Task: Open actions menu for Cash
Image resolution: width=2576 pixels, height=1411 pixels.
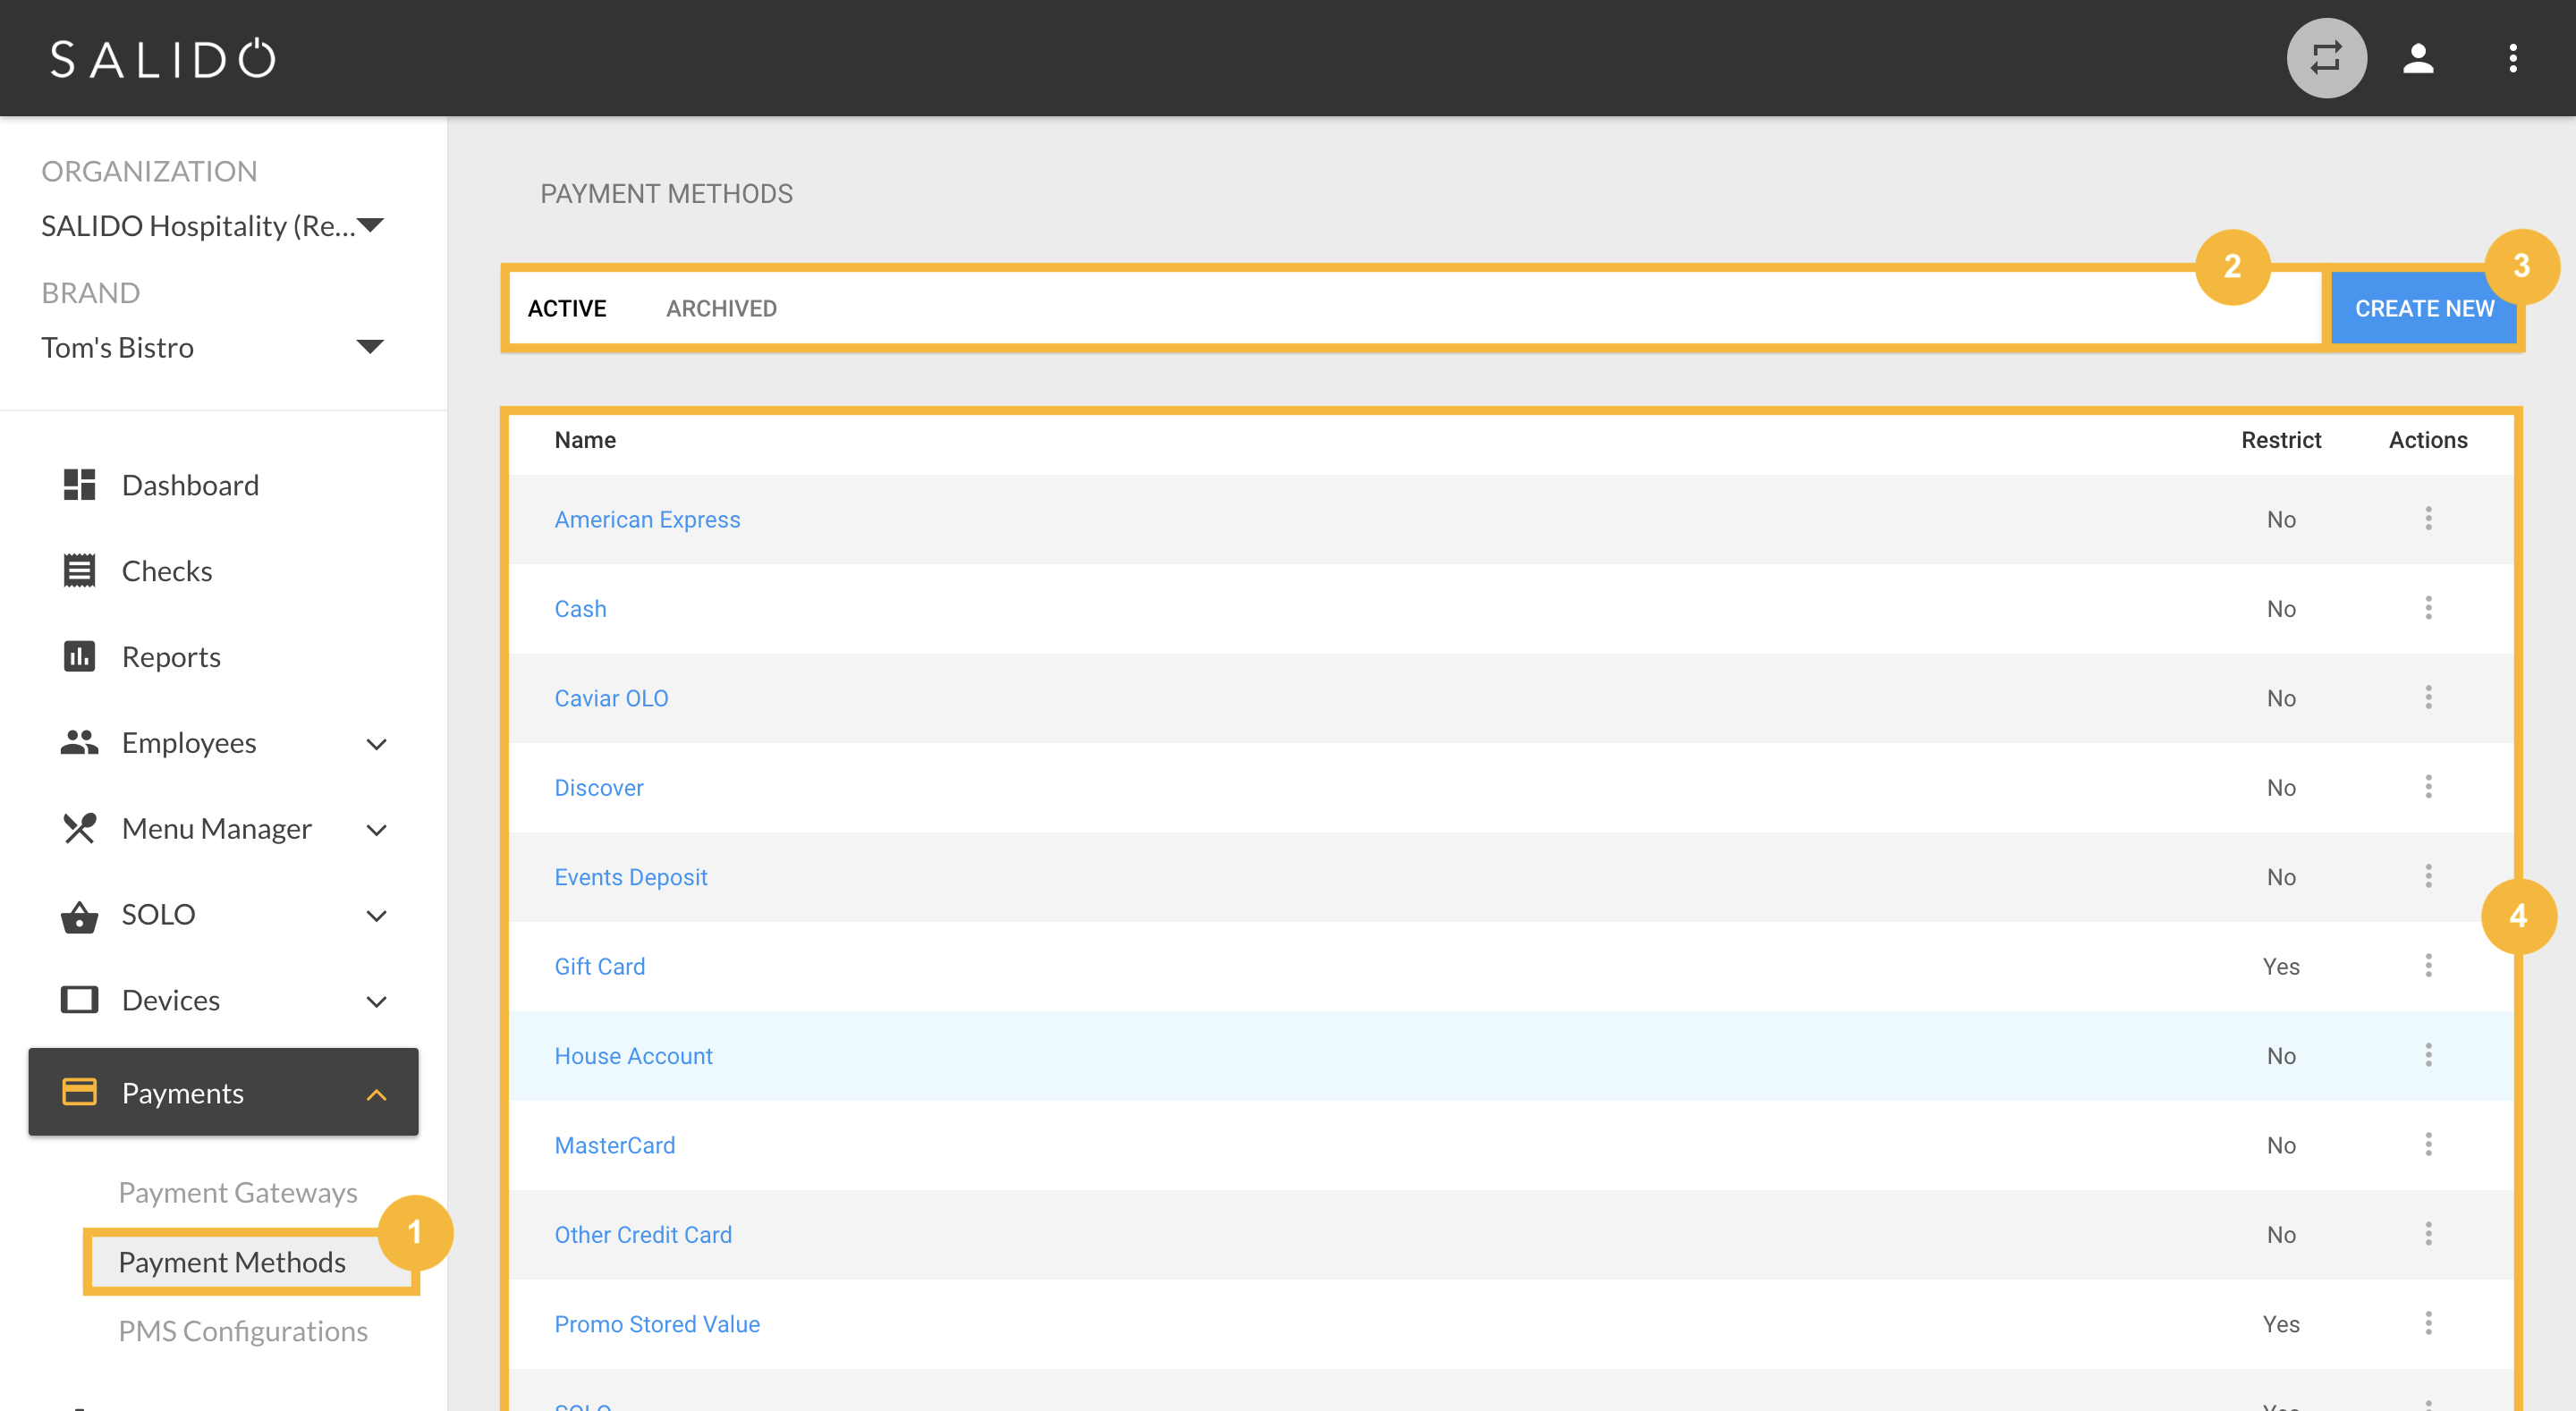Action: [2428, 608]
